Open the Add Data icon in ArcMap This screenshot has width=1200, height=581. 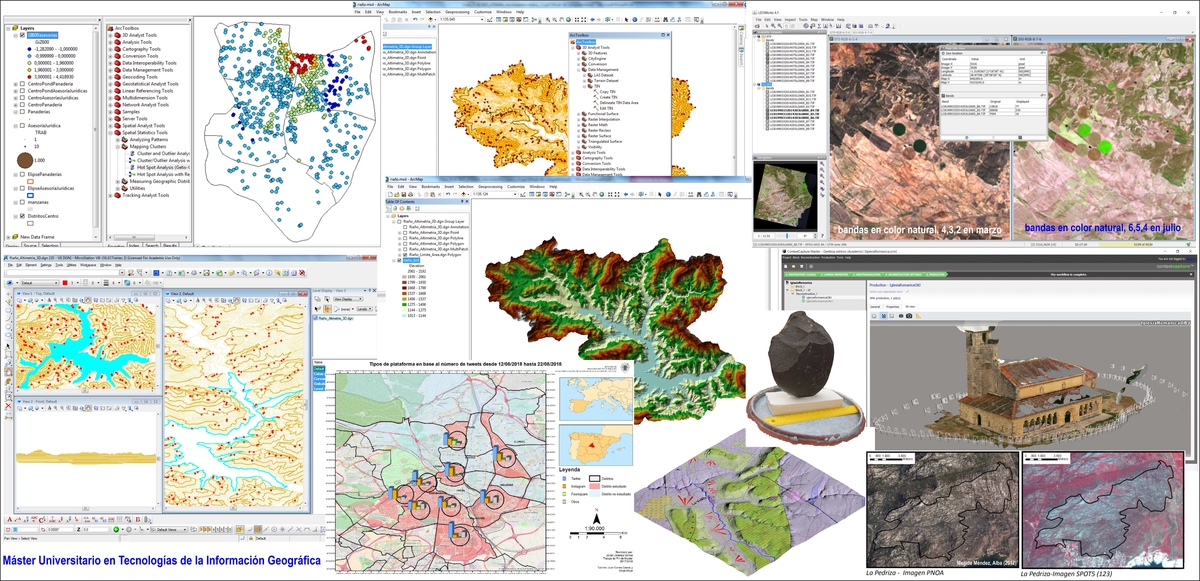coord(464,193)
